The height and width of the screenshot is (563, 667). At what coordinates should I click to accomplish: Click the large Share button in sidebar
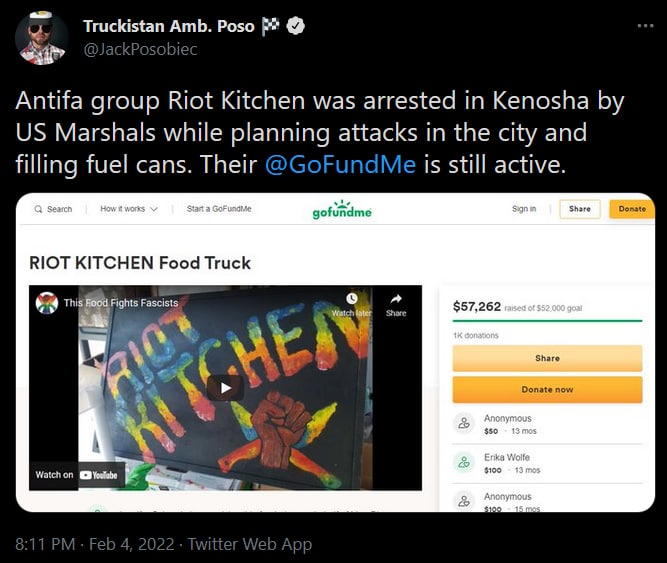pos(547,358)
